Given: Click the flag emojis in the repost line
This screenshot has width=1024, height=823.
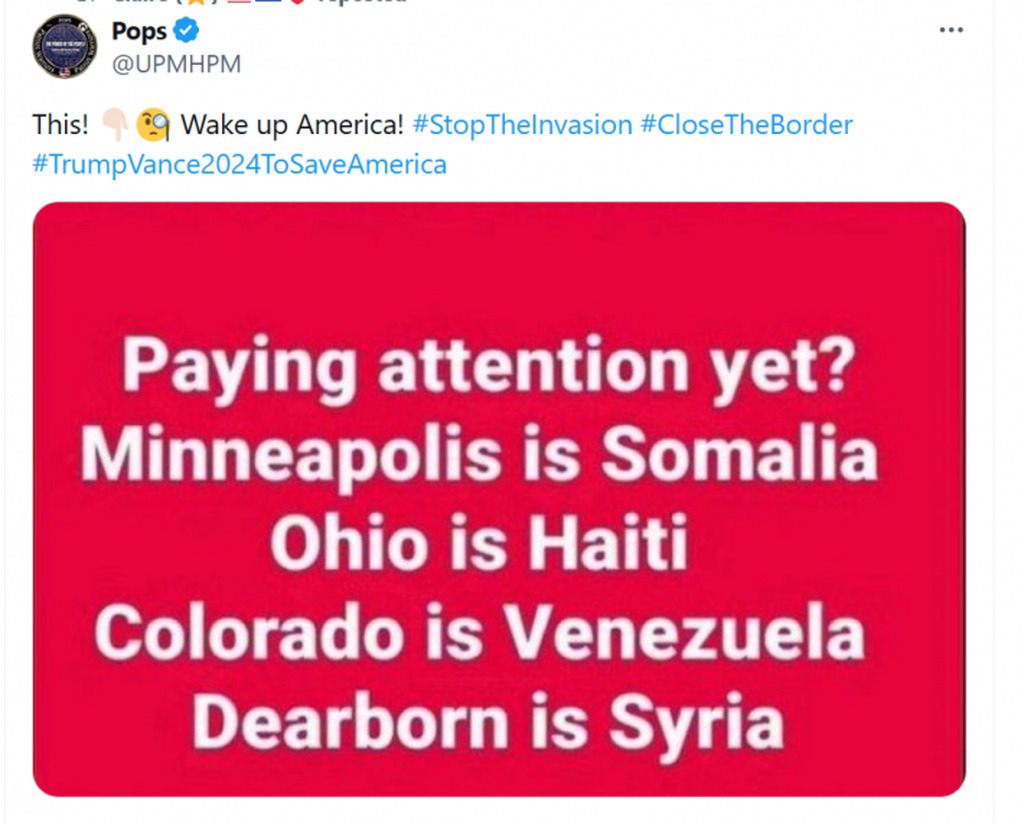Looking at the screenshot, I should (265, 3).
